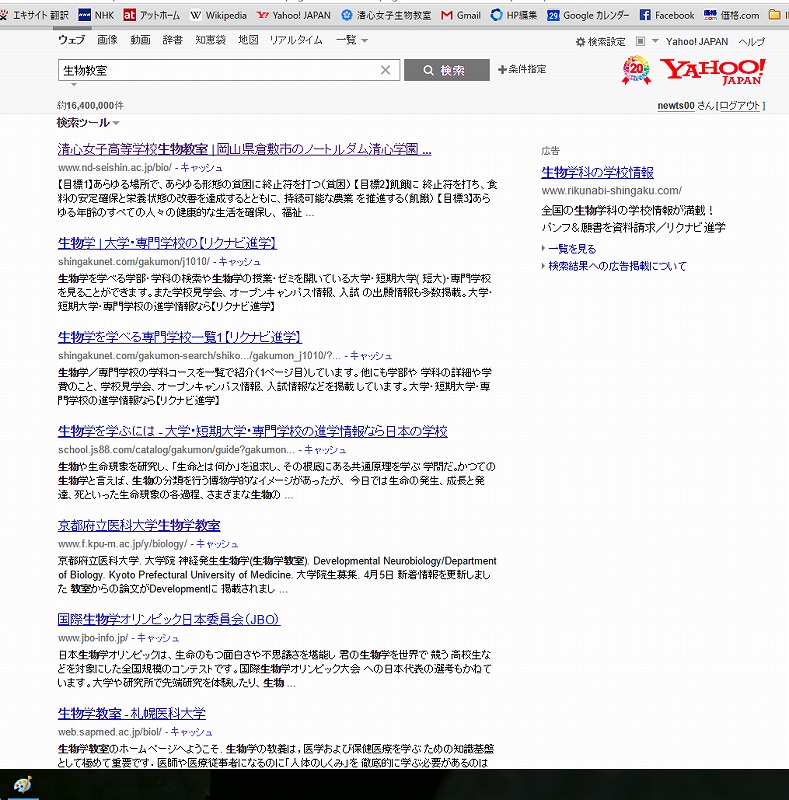Open the Gmail bookmark
The image size is (789, 800).
461,15
